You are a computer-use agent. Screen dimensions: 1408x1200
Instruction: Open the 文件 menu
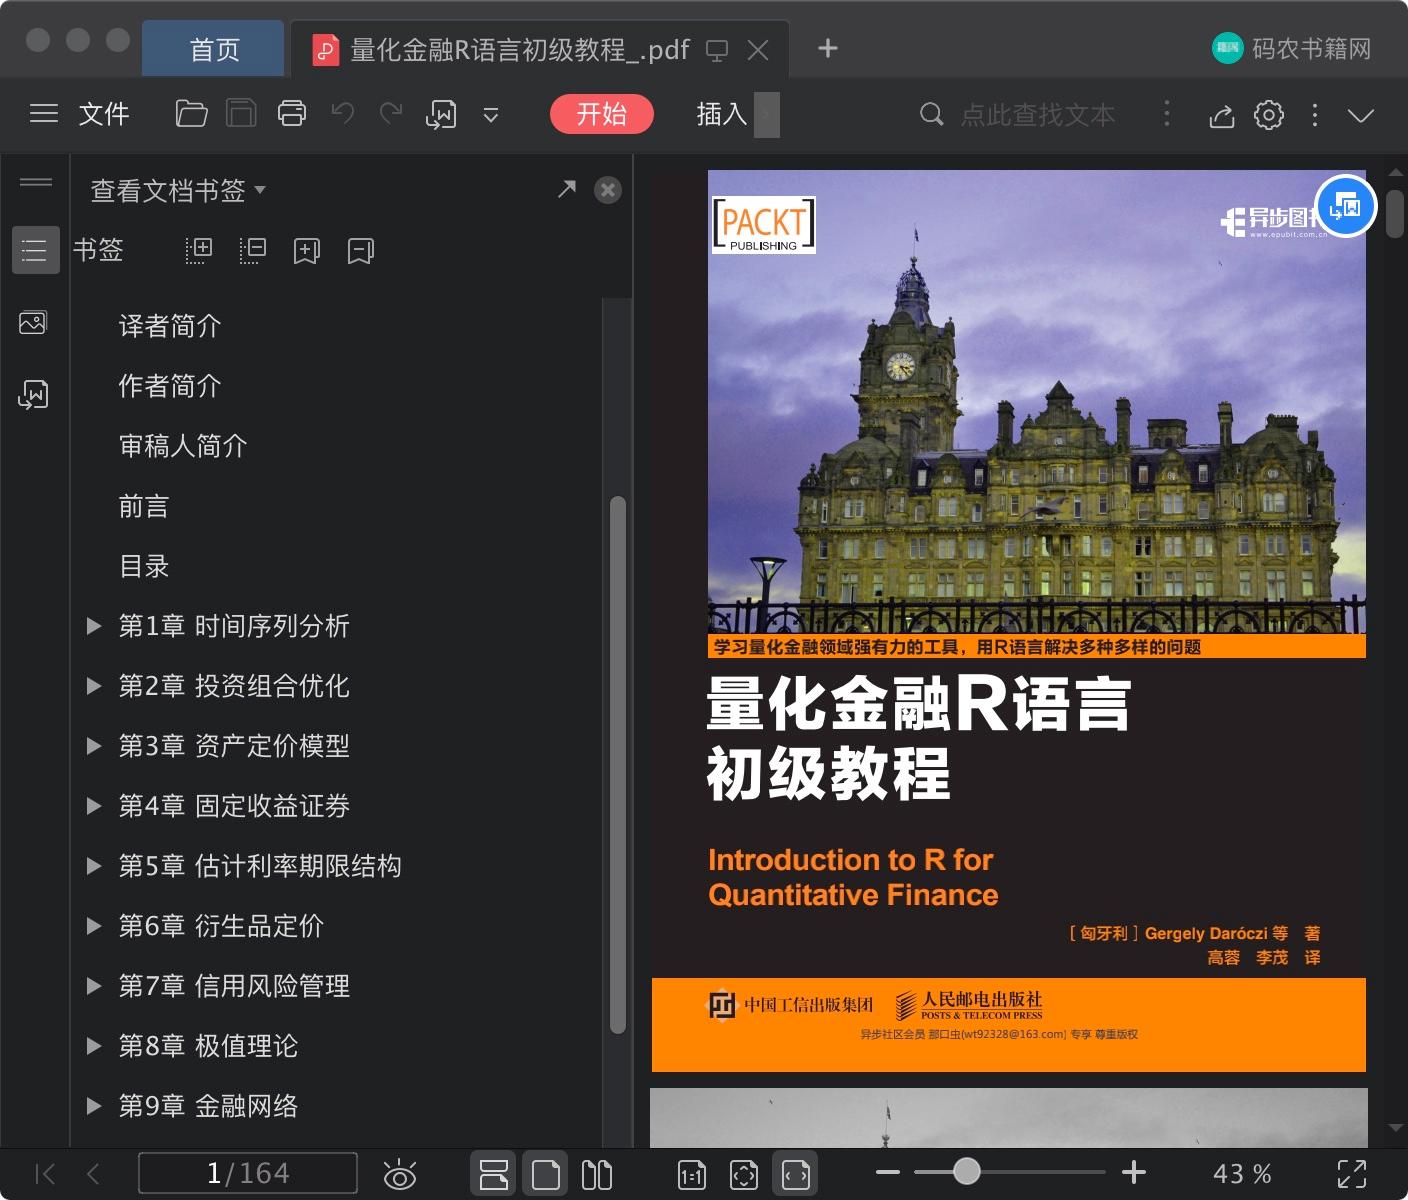click(104, 114)
